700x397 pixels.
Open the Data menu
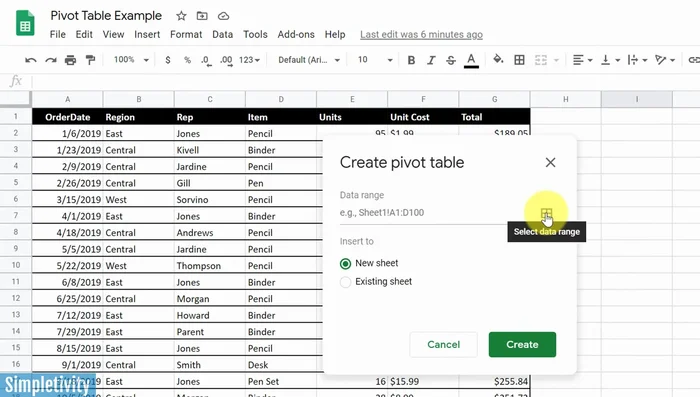click(222, 34)
